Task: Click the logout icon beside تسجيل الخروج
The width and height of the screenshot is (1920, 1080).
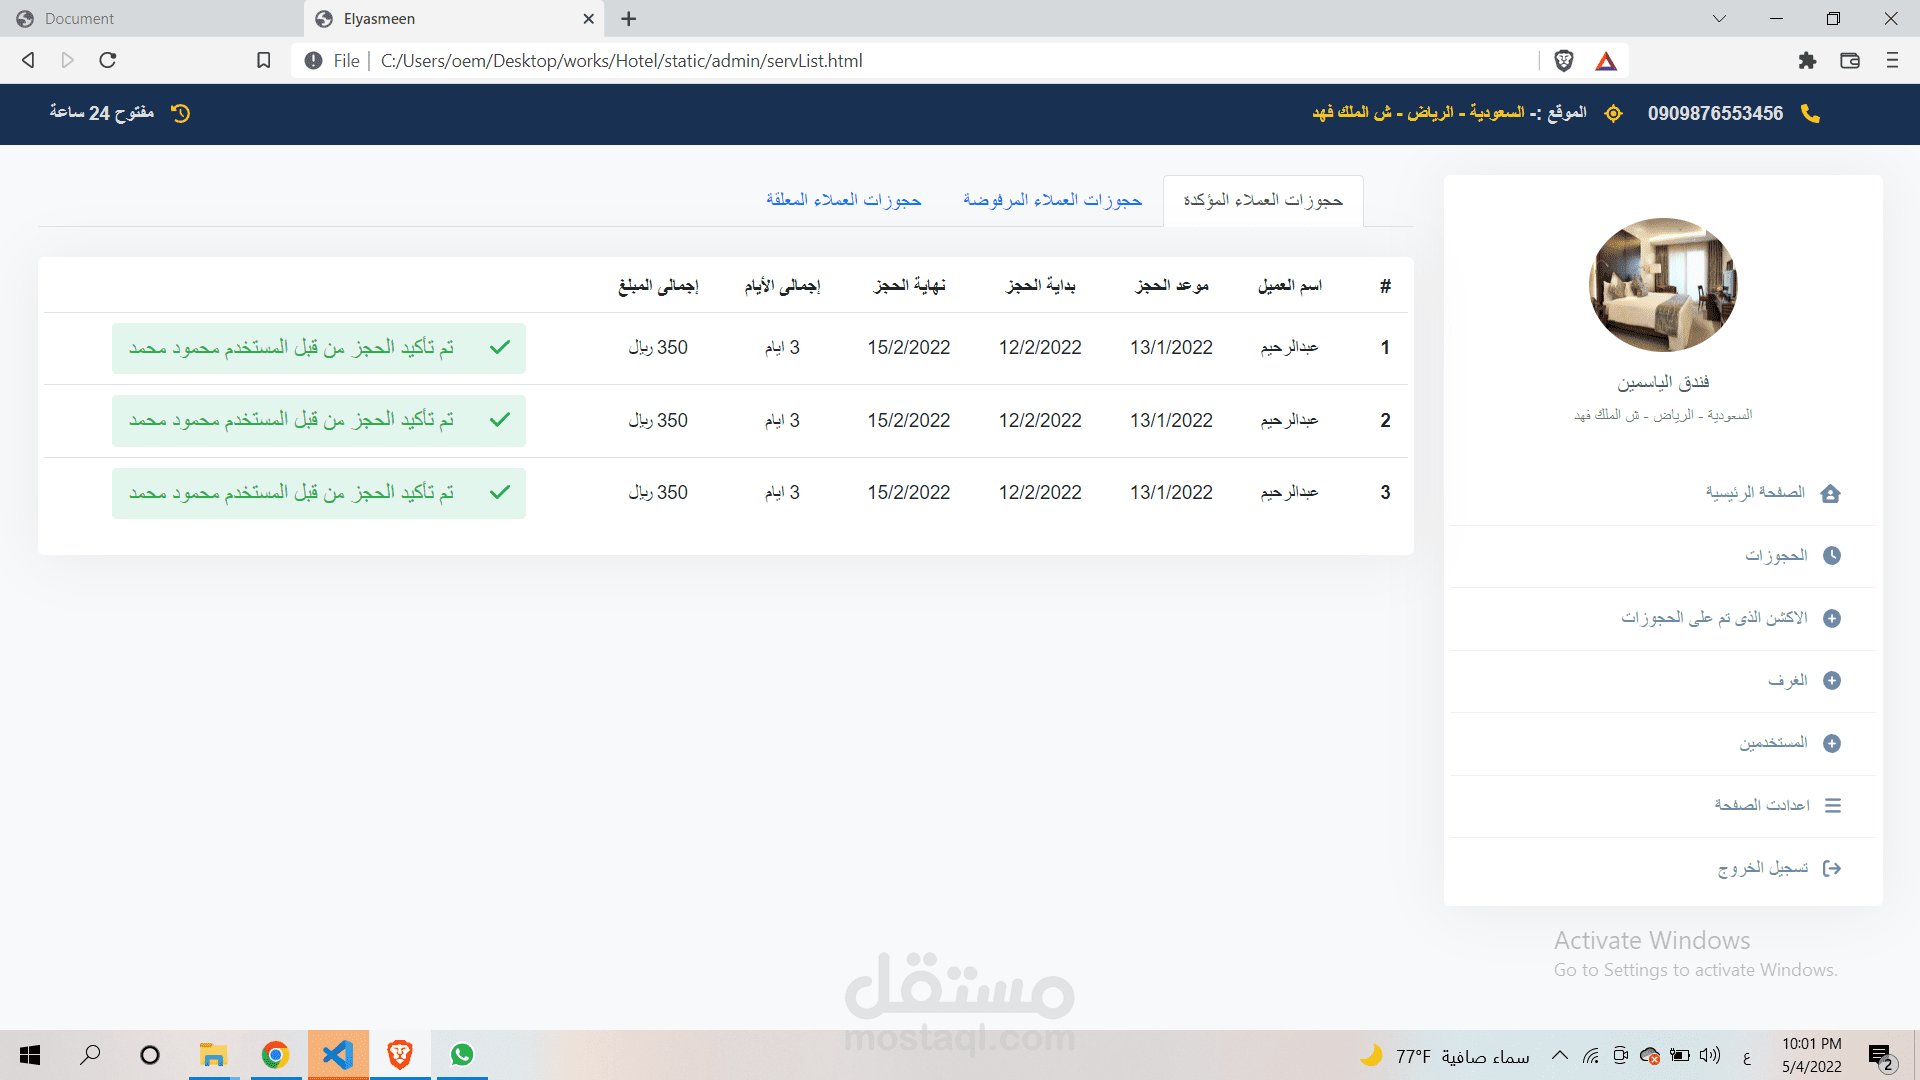Action: pyautogui.click(x=1831, y=869)
